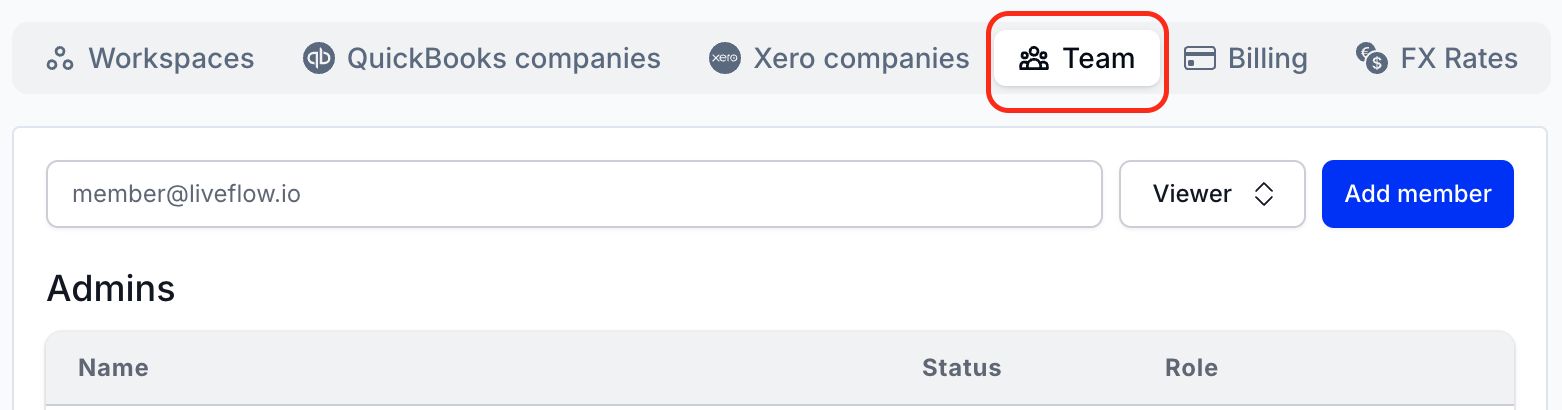
Task: Switch to QuickBooks companies tab
Action: pyautogui.click(x=482, y=59)
